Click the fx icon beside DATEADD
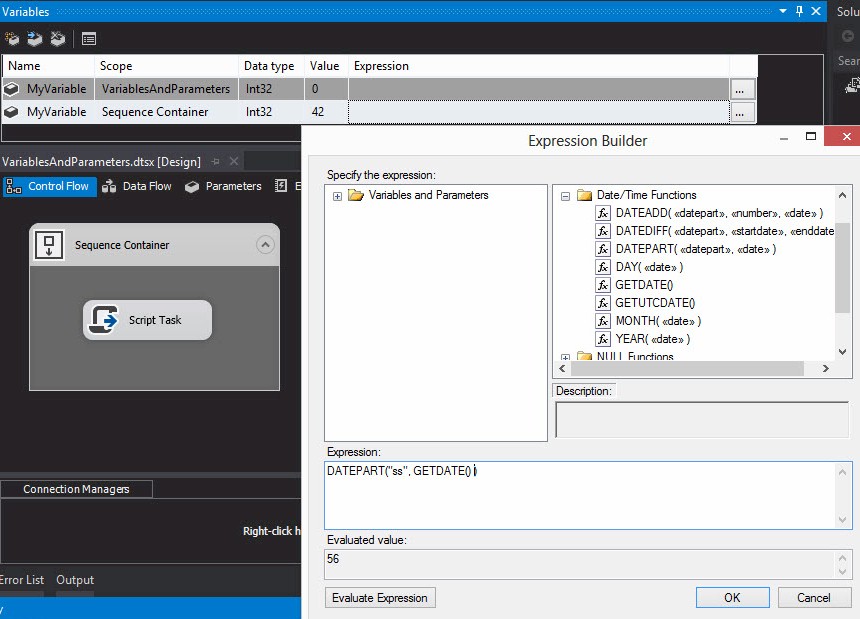This screenshot has width=860, height=619. (x=603, y=213)
